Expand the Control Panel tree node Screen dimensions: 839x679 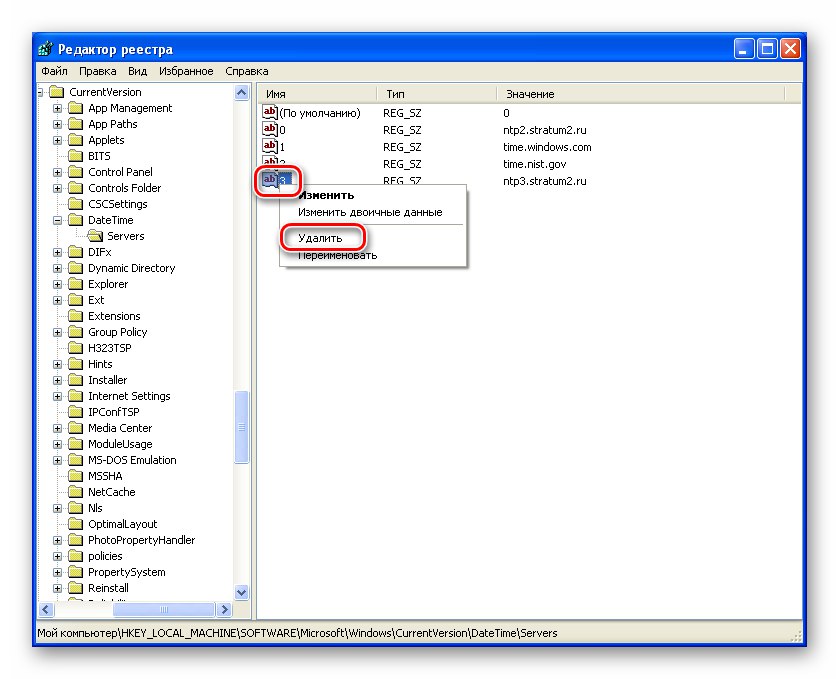57,172
